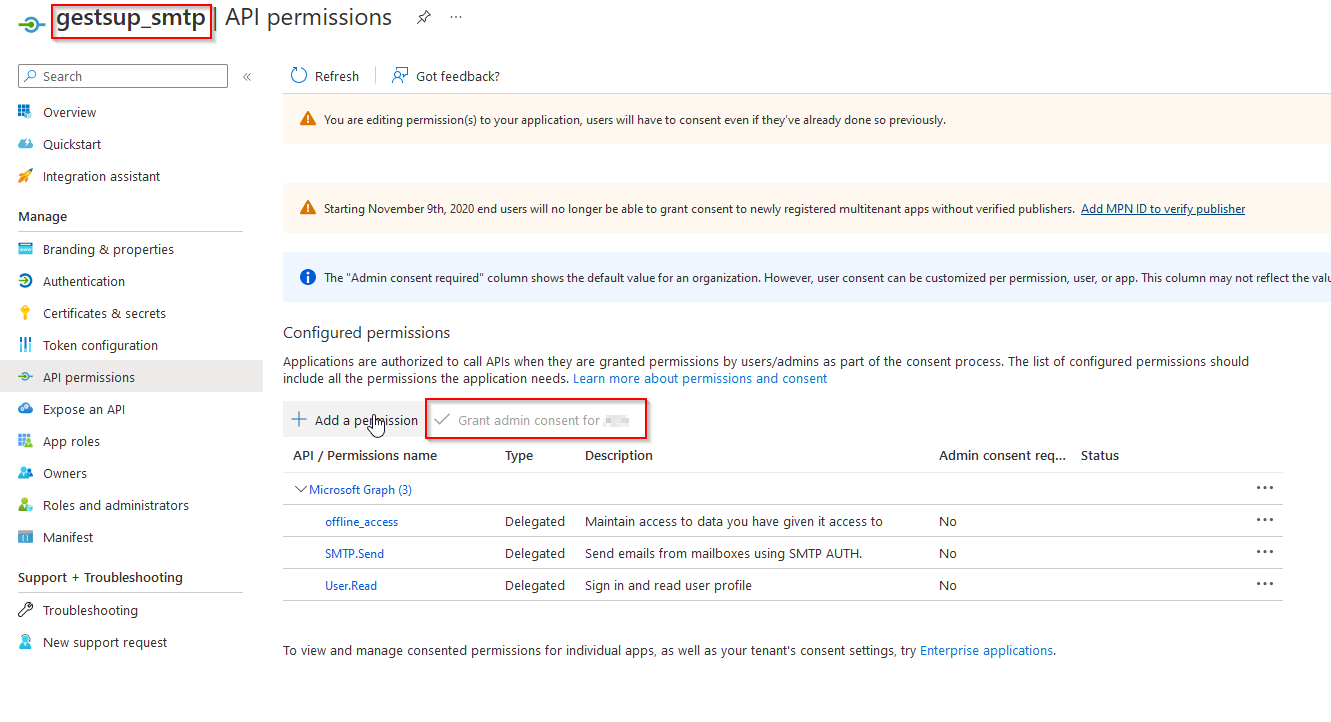Image resolution: width=1331 pixels, height=722 pixels.
Task: Click the API permissions sidebar icon
Action: (x=26, y=377)
